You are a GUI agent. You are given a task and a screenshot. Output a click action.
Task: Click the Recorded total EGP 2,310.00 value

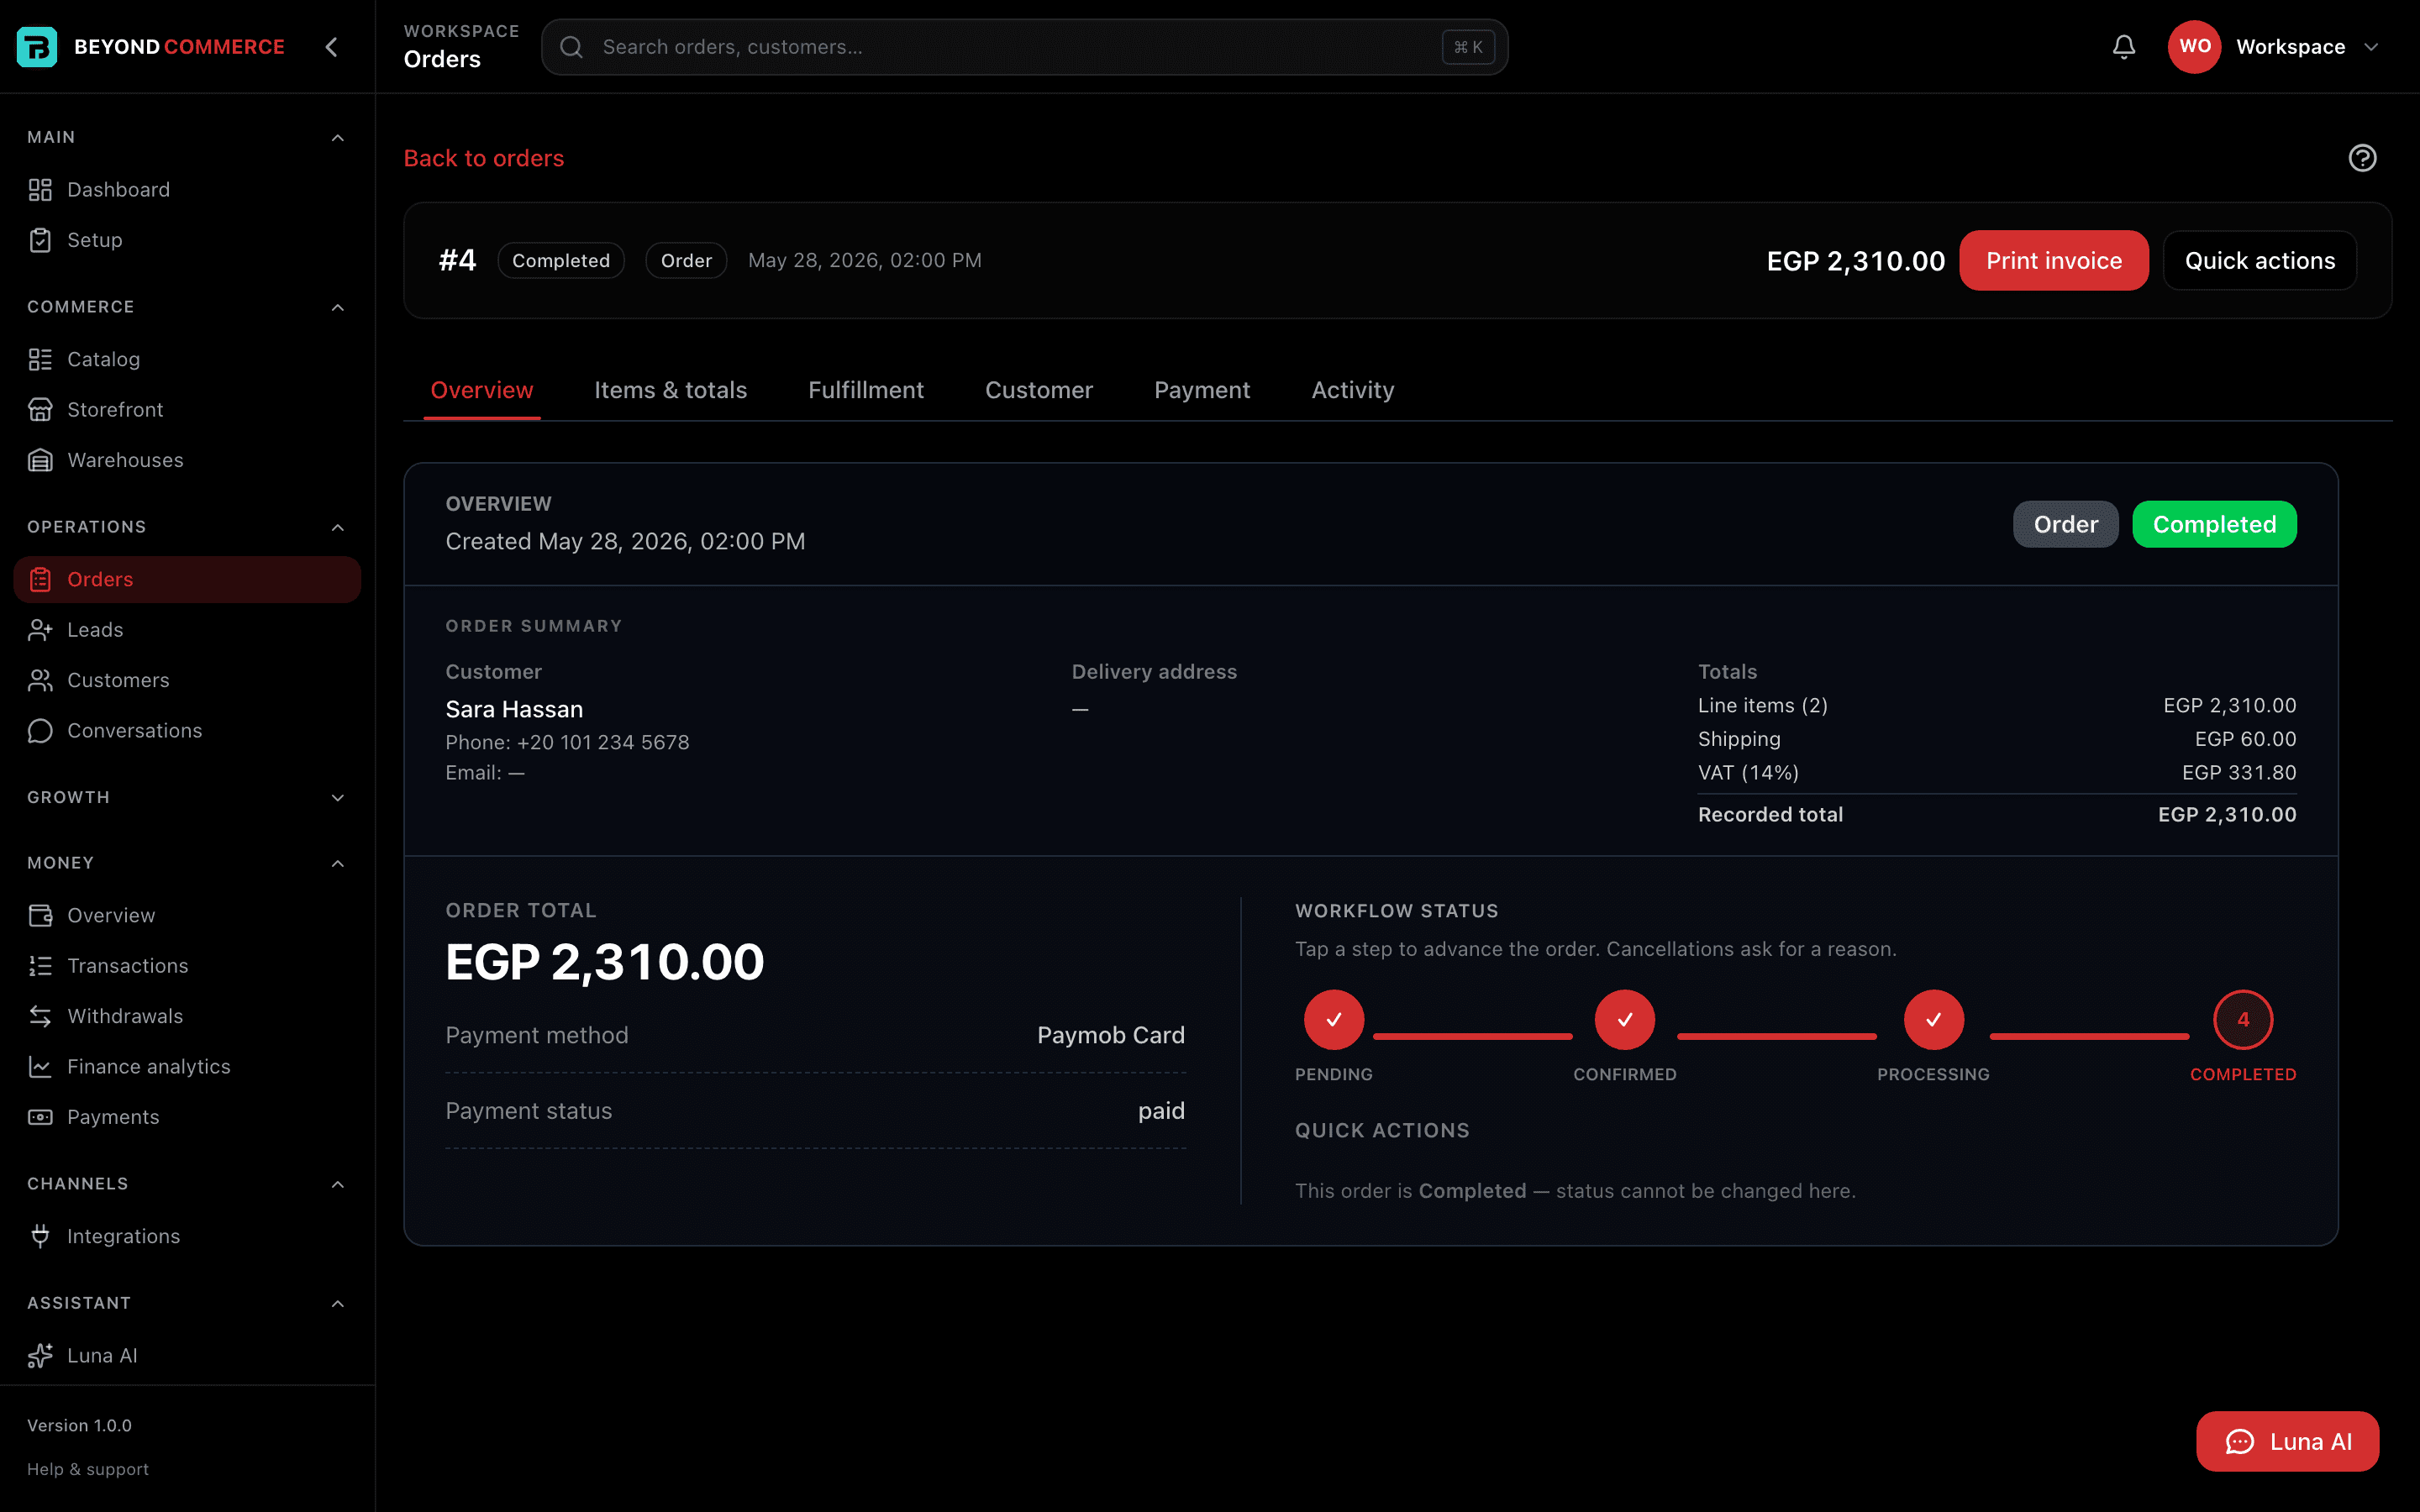[x=2227, y=815]
